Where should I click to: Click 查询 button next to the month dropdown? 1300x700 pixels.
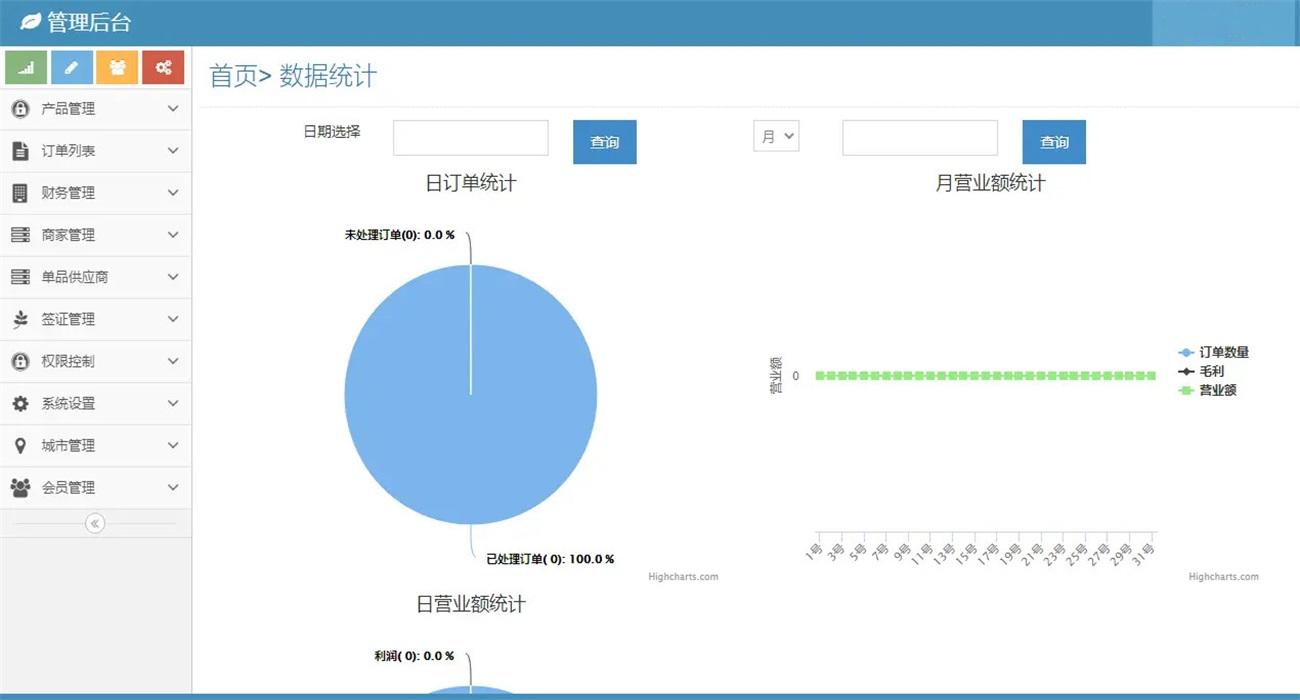pyautogui.click(x=1054, y=142)
